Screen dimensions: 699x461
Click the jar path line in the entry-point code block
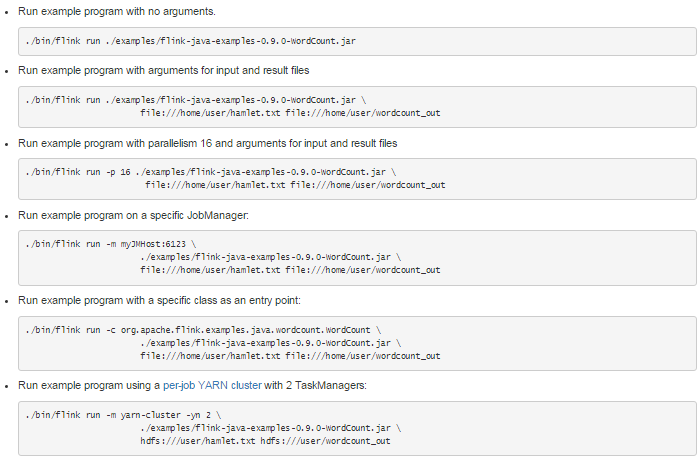tap(268, 341)
